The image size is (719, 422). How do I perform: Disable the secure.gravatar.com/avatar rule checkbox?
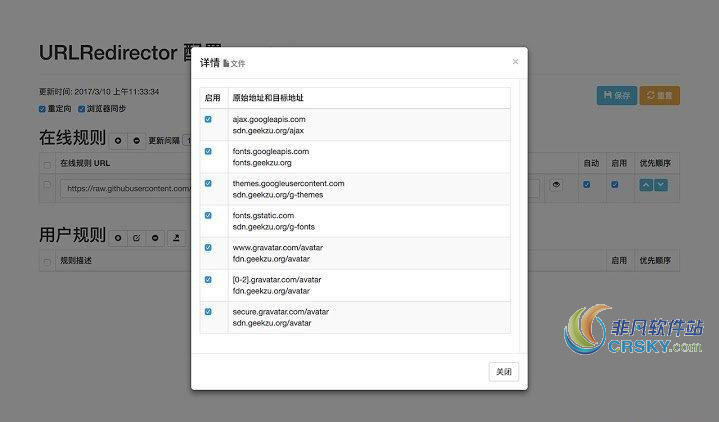(x=208, y=312)
